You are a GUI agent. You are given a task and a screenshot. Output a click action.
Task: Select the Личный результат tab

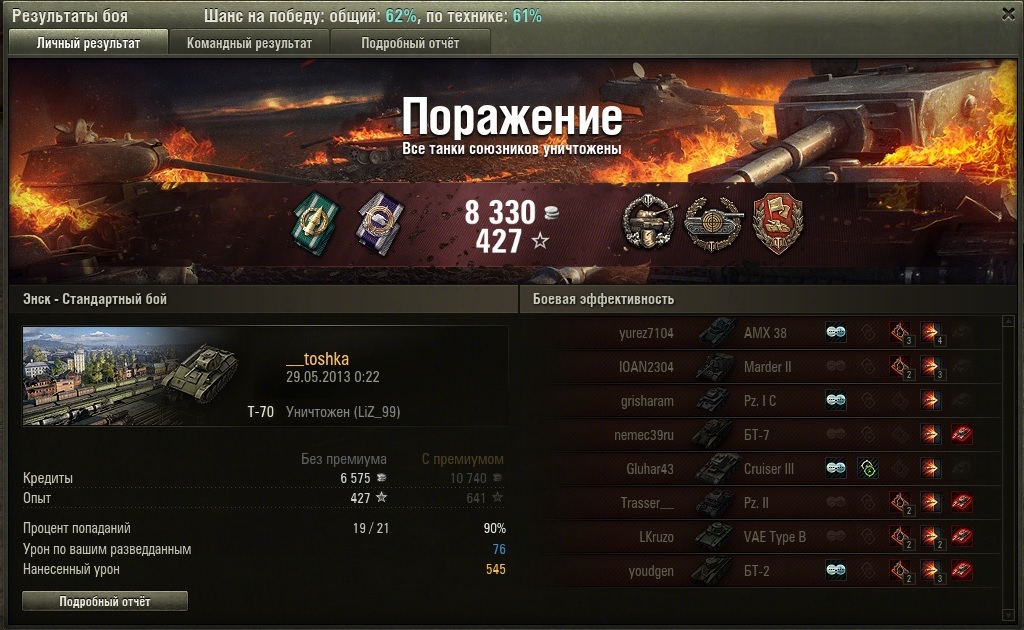coord(88,43)
